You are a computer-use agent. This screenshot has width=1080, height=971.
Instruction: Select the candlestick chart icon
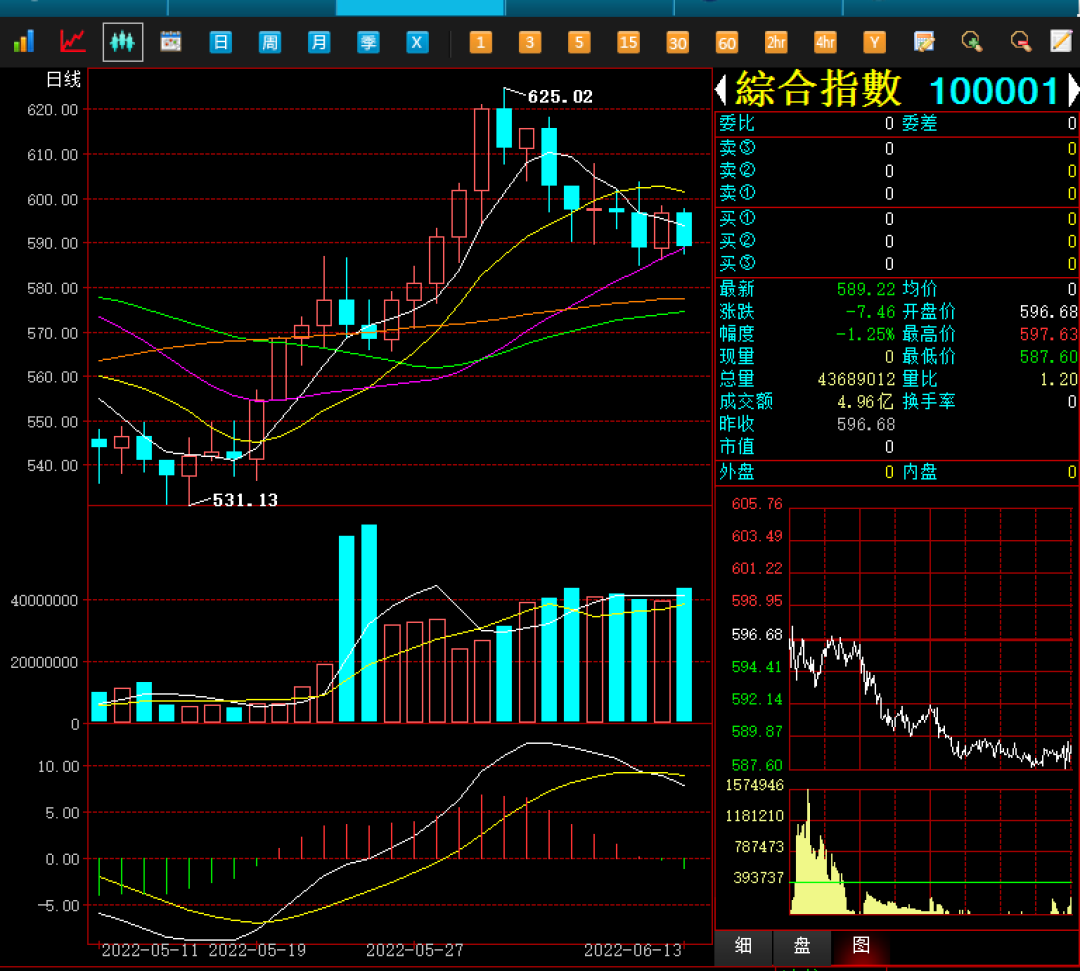point(123,42)
